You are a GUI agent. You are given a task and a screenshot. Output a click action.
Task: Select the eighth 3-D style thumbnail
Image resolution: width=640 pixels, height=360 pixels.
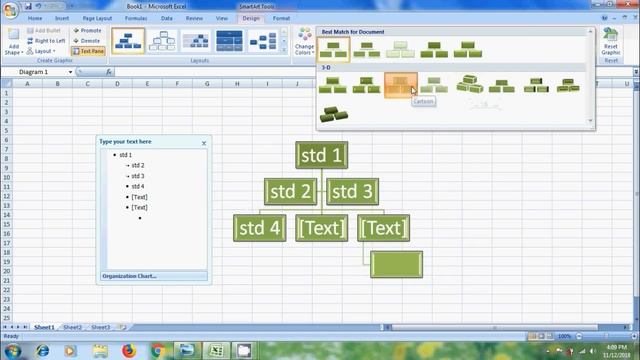click(x=568, y=85)
